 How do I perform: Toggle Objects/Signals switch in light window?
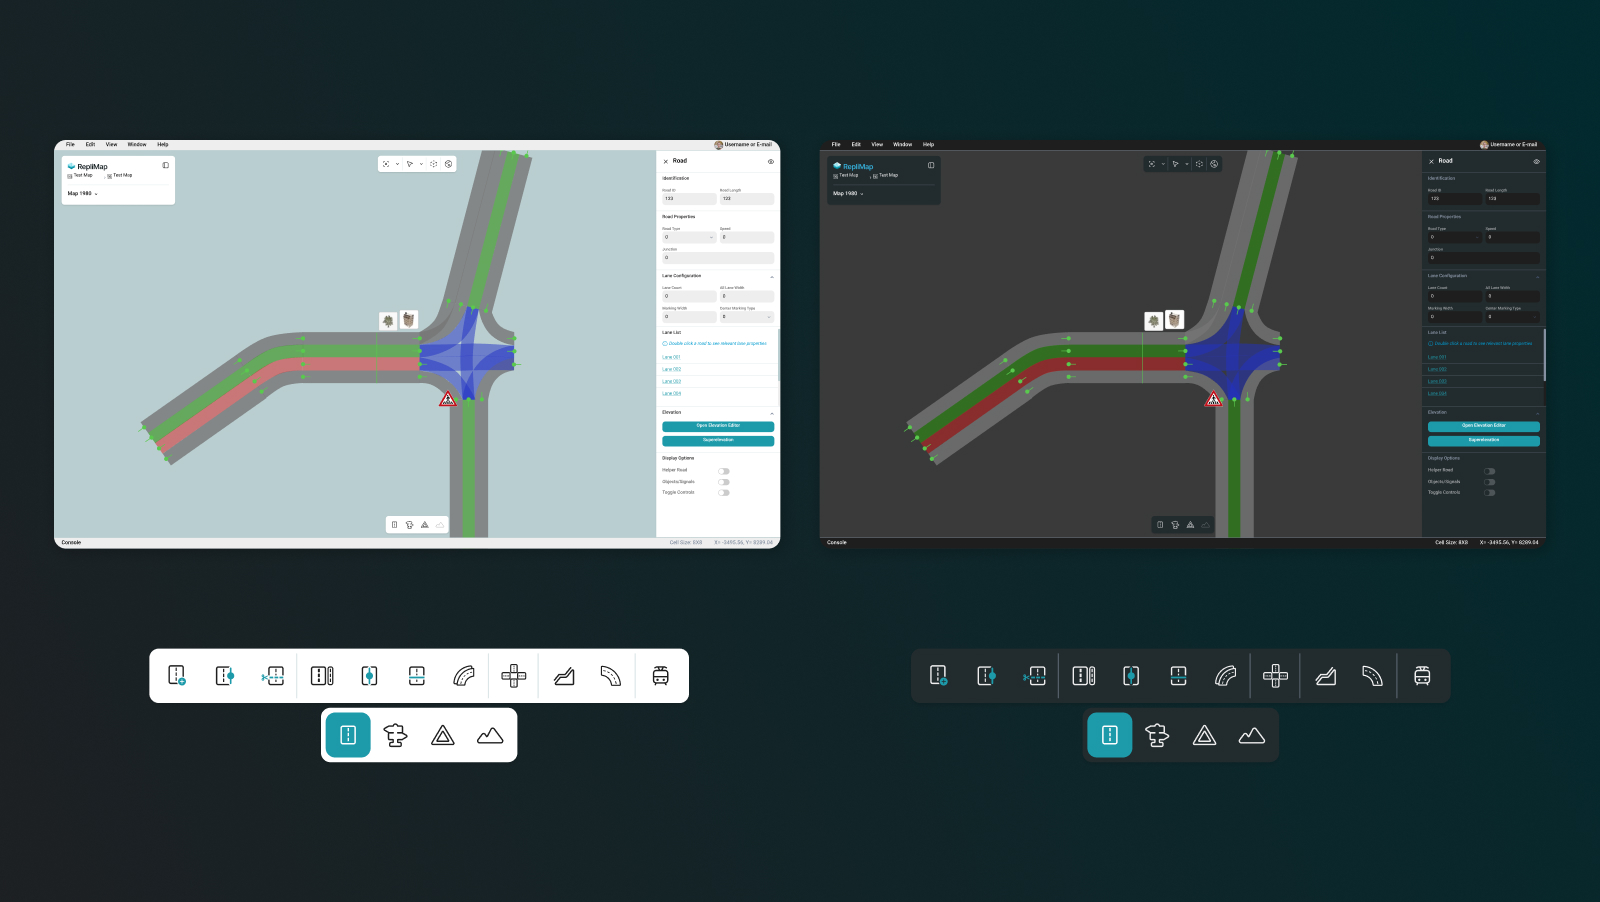(x=724, y=482)
